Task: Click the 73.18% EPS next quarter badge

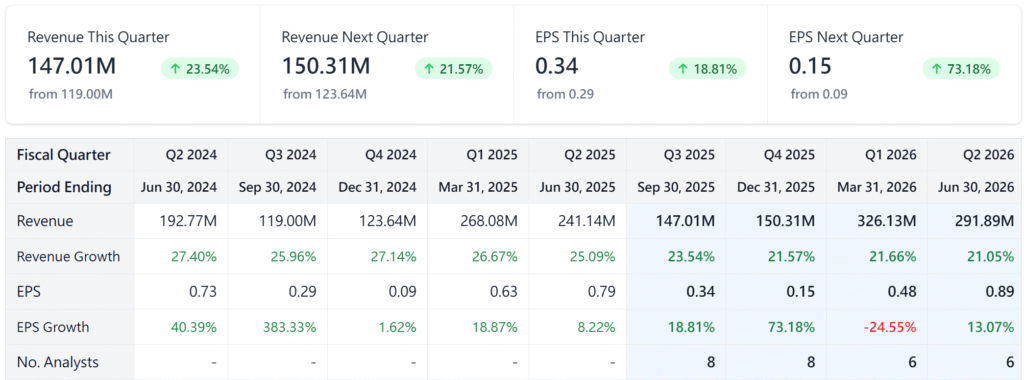Action: [x=961, y=69]
